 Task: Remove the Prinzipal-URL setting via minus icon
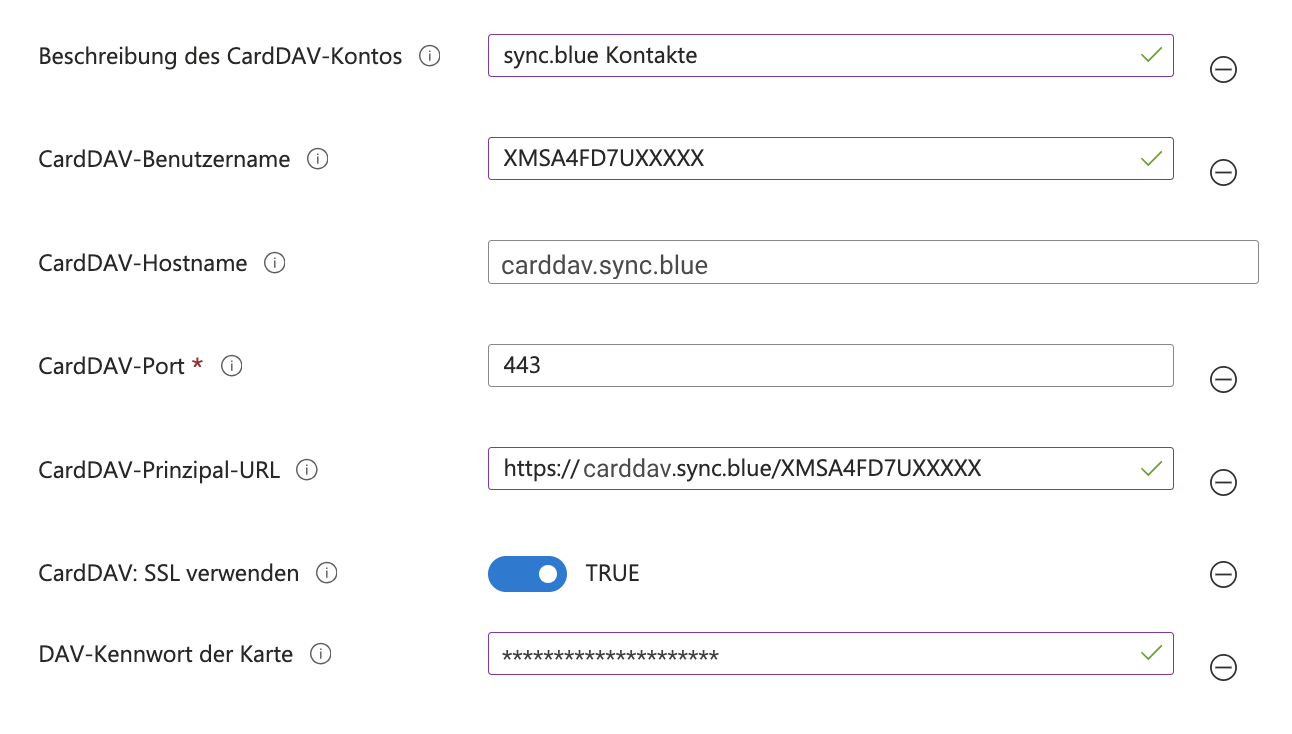(1223, 483)
